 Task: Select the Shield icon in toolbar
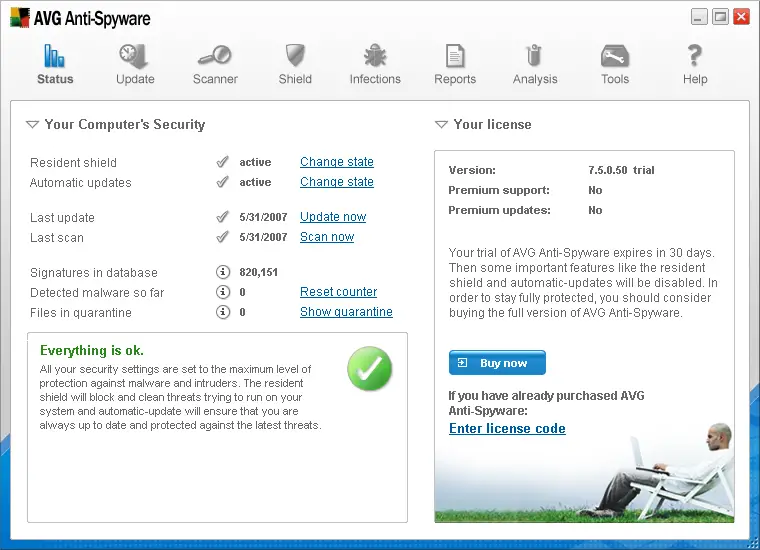coord(295,56)
